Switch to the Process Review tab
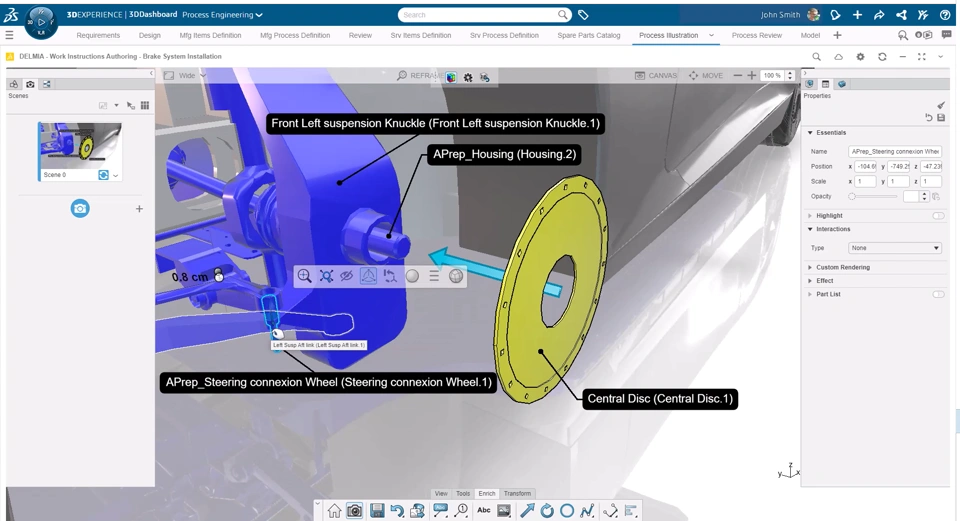 point(756,35)
